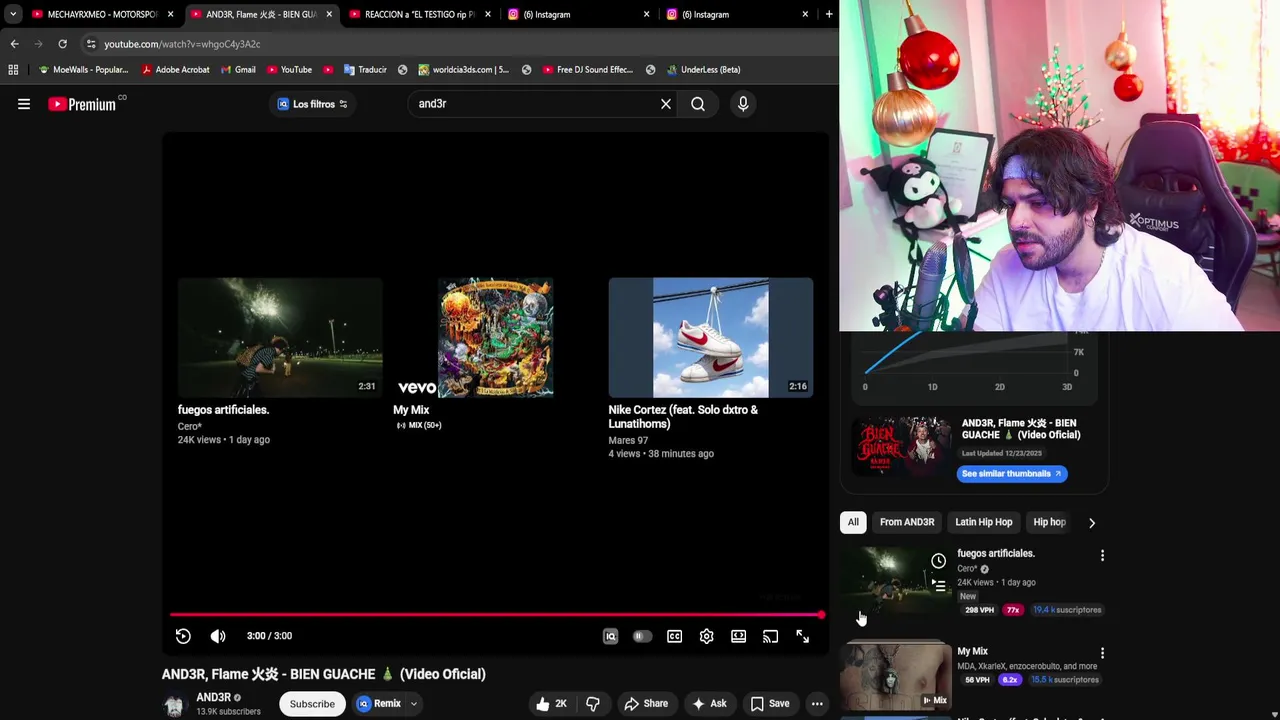This screenshot has width=1280, height=720.
Task: Start voice search with the microphone
Action: coord(743,104)
